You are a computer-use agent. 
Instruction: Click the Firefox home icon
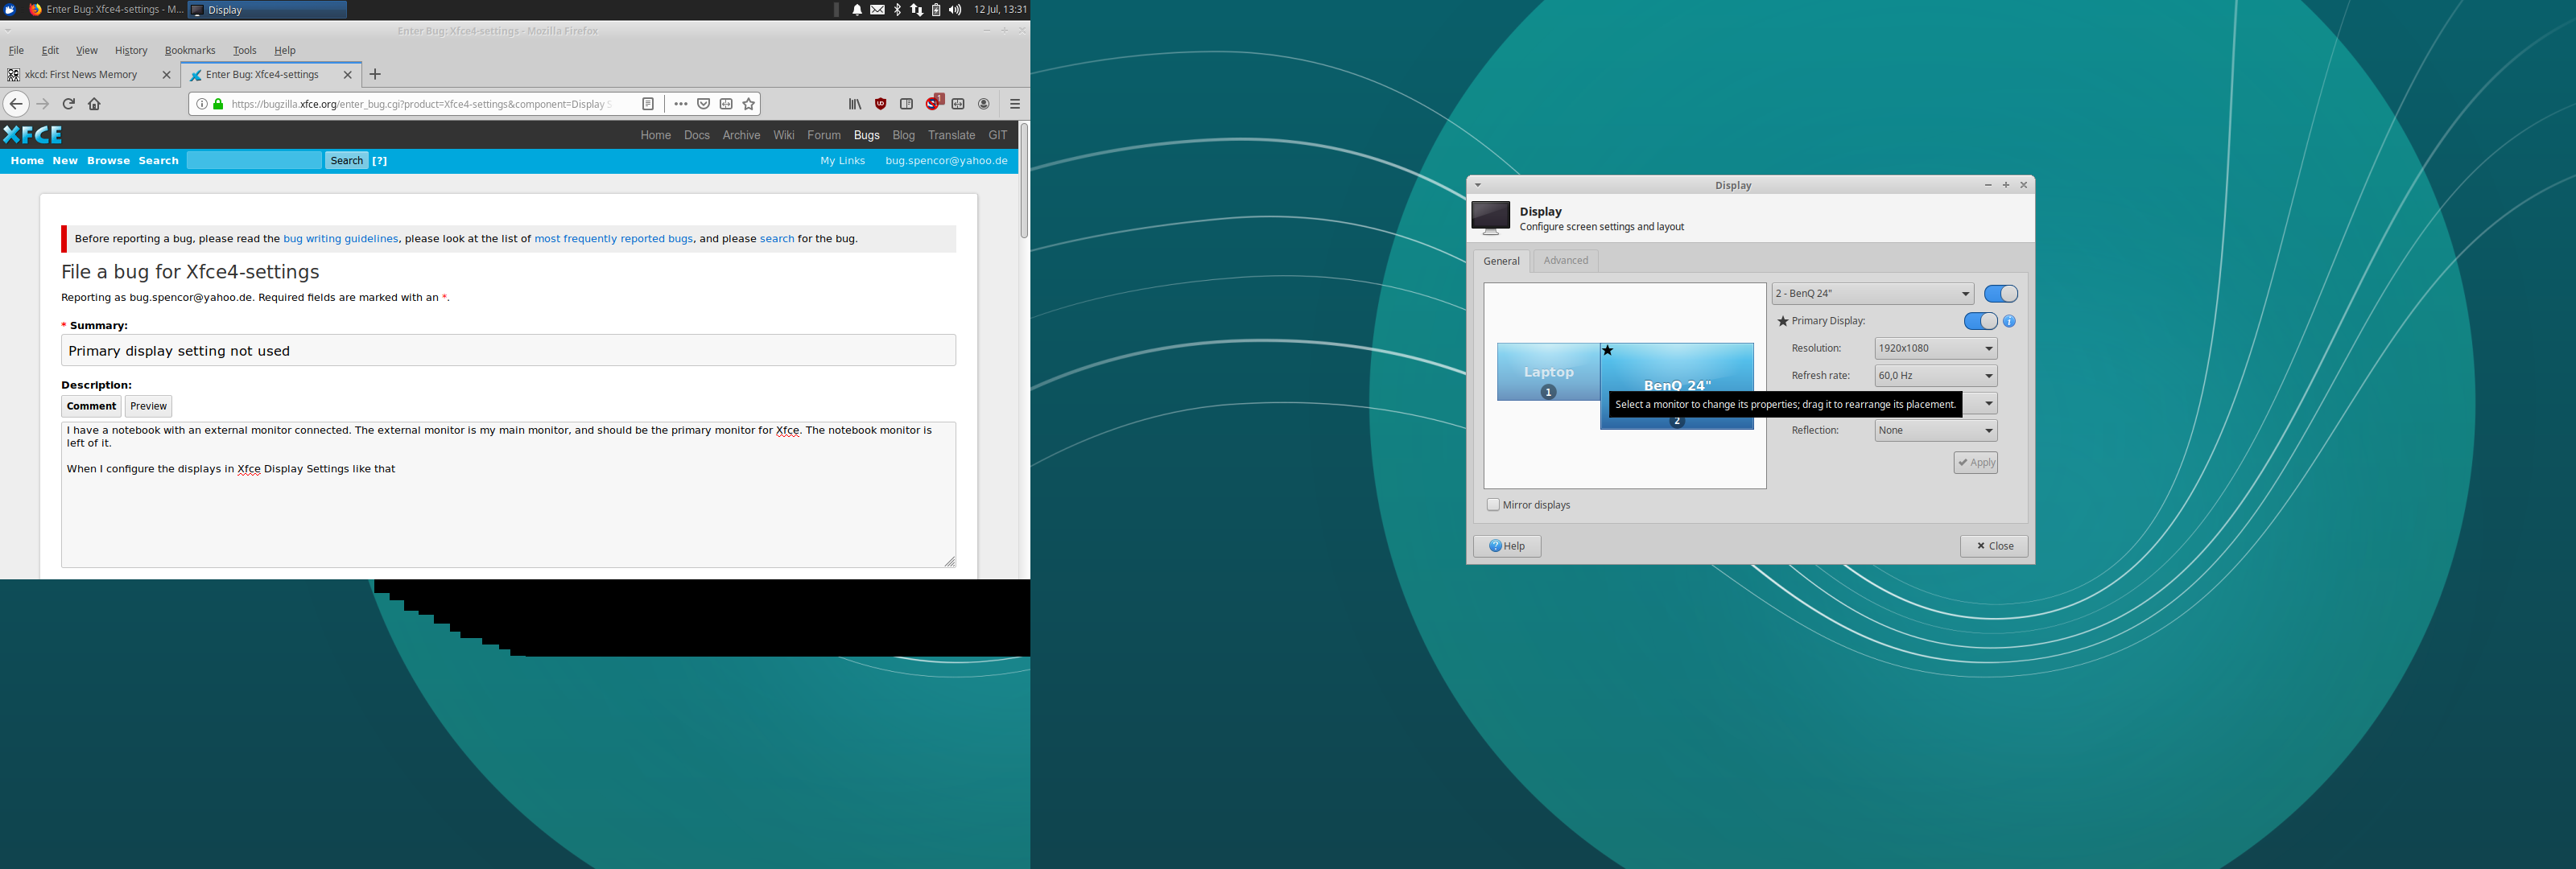[95, 104]
